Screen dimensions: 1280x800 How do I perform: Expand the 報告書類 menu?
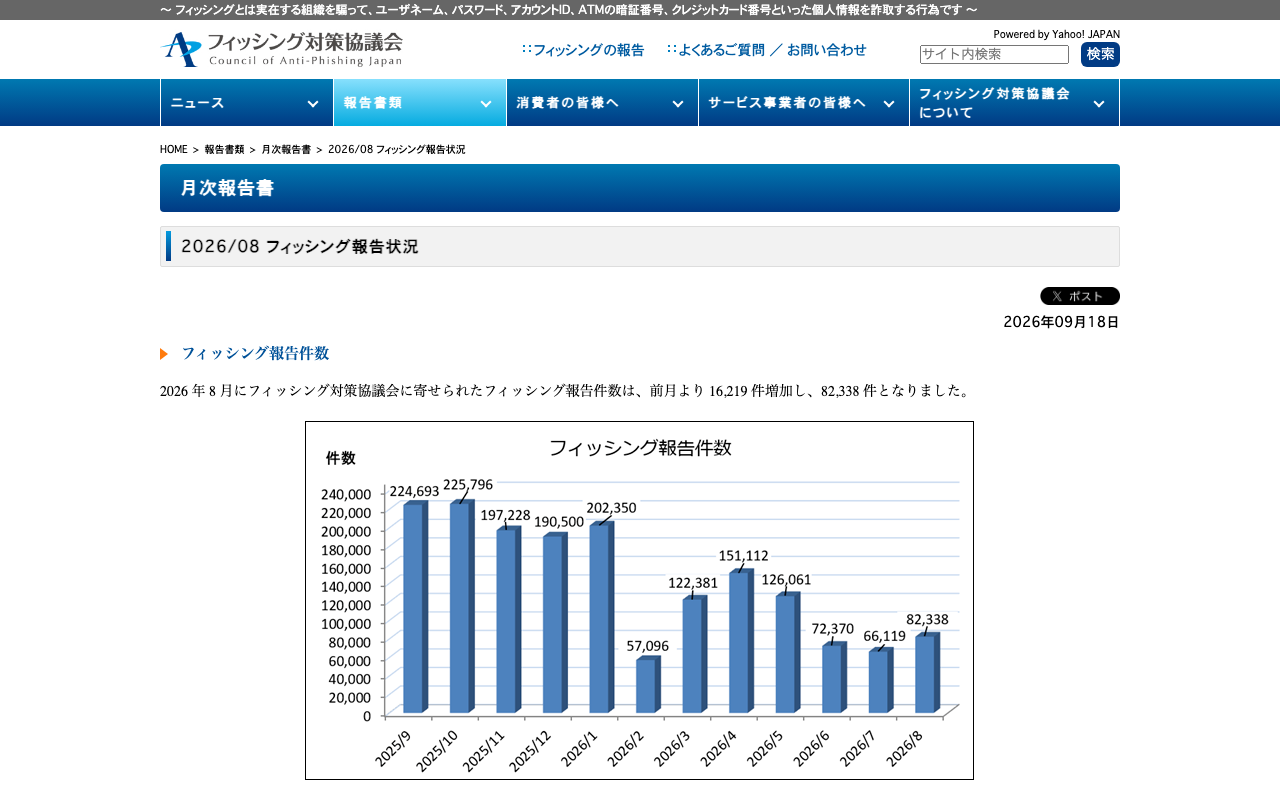tap(420, 103)
